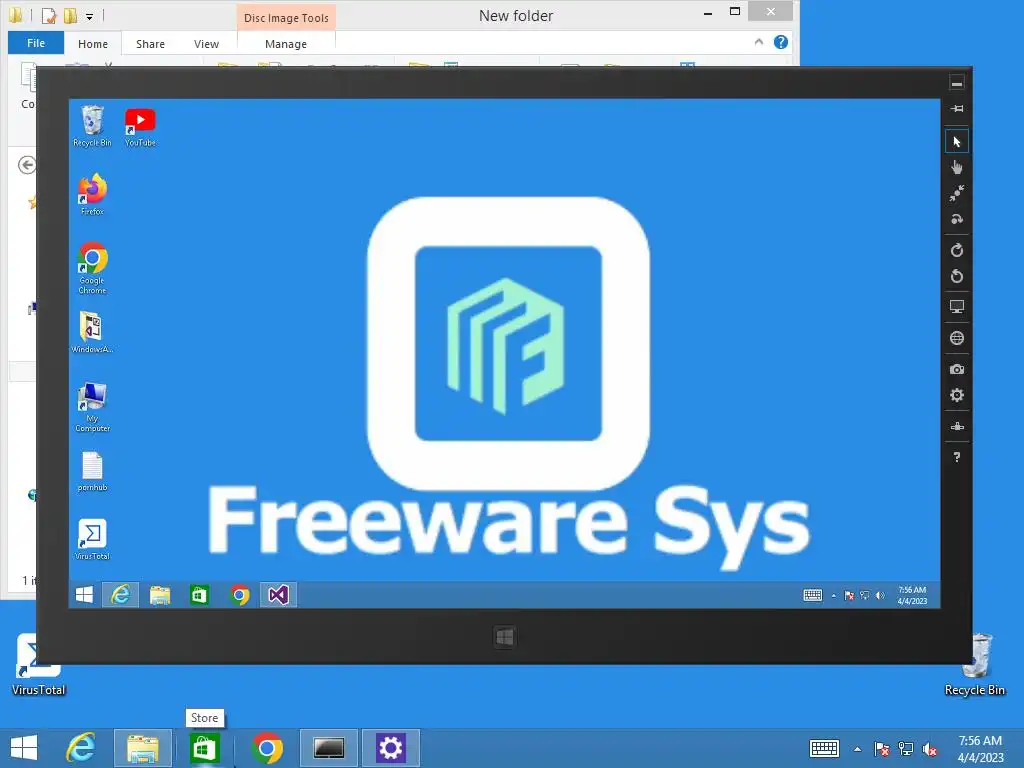Open YouTube shortcut in simulator desktop

(x=140, y=127)
